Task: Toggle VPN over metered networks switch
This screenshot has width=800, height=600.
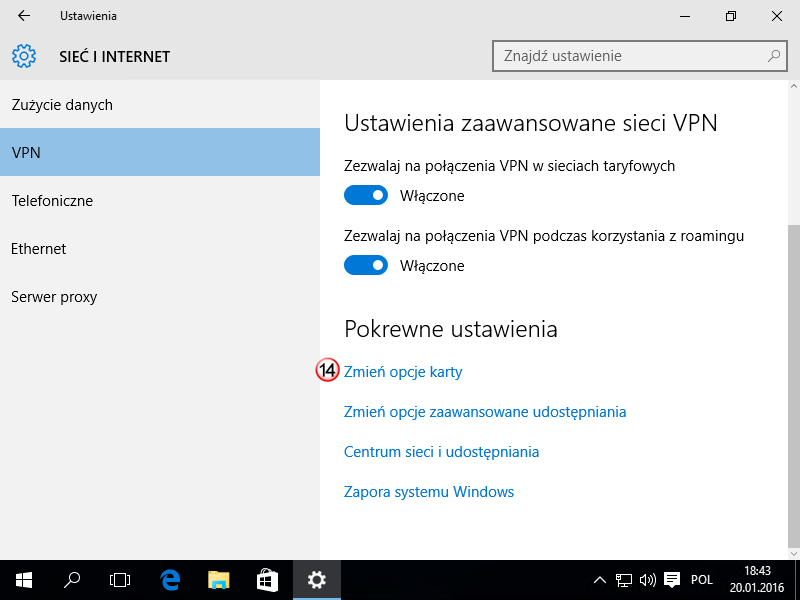Action: pyautogui.click(x=366, y=195)
